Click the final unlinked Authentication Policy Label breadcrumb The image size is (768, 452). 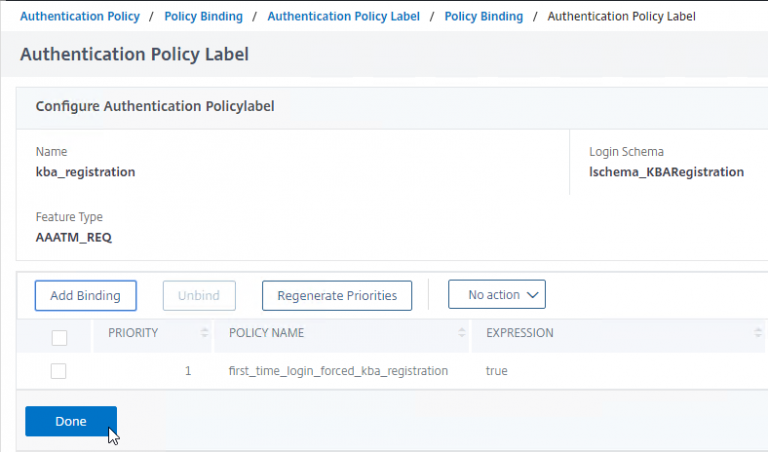coord(622,17)
